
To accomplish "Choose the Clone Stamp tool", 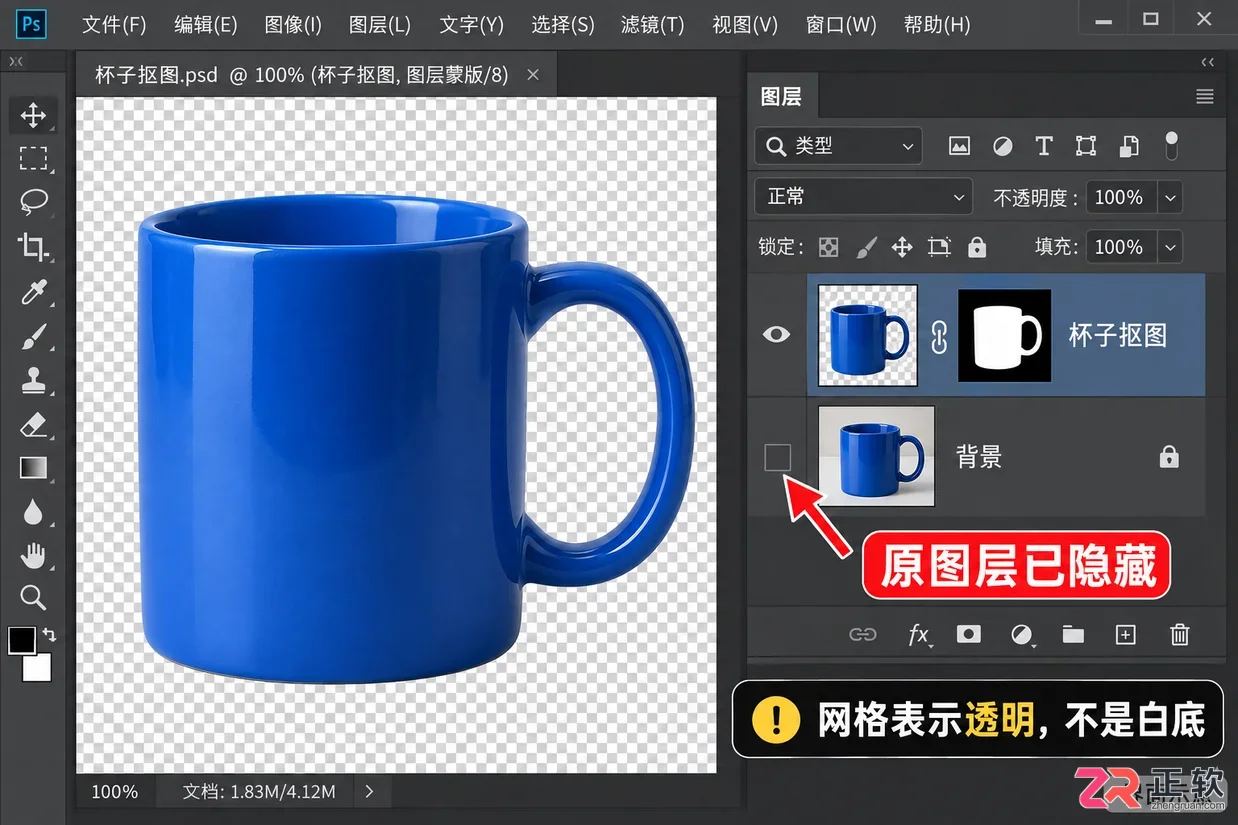I will (33, 381).
